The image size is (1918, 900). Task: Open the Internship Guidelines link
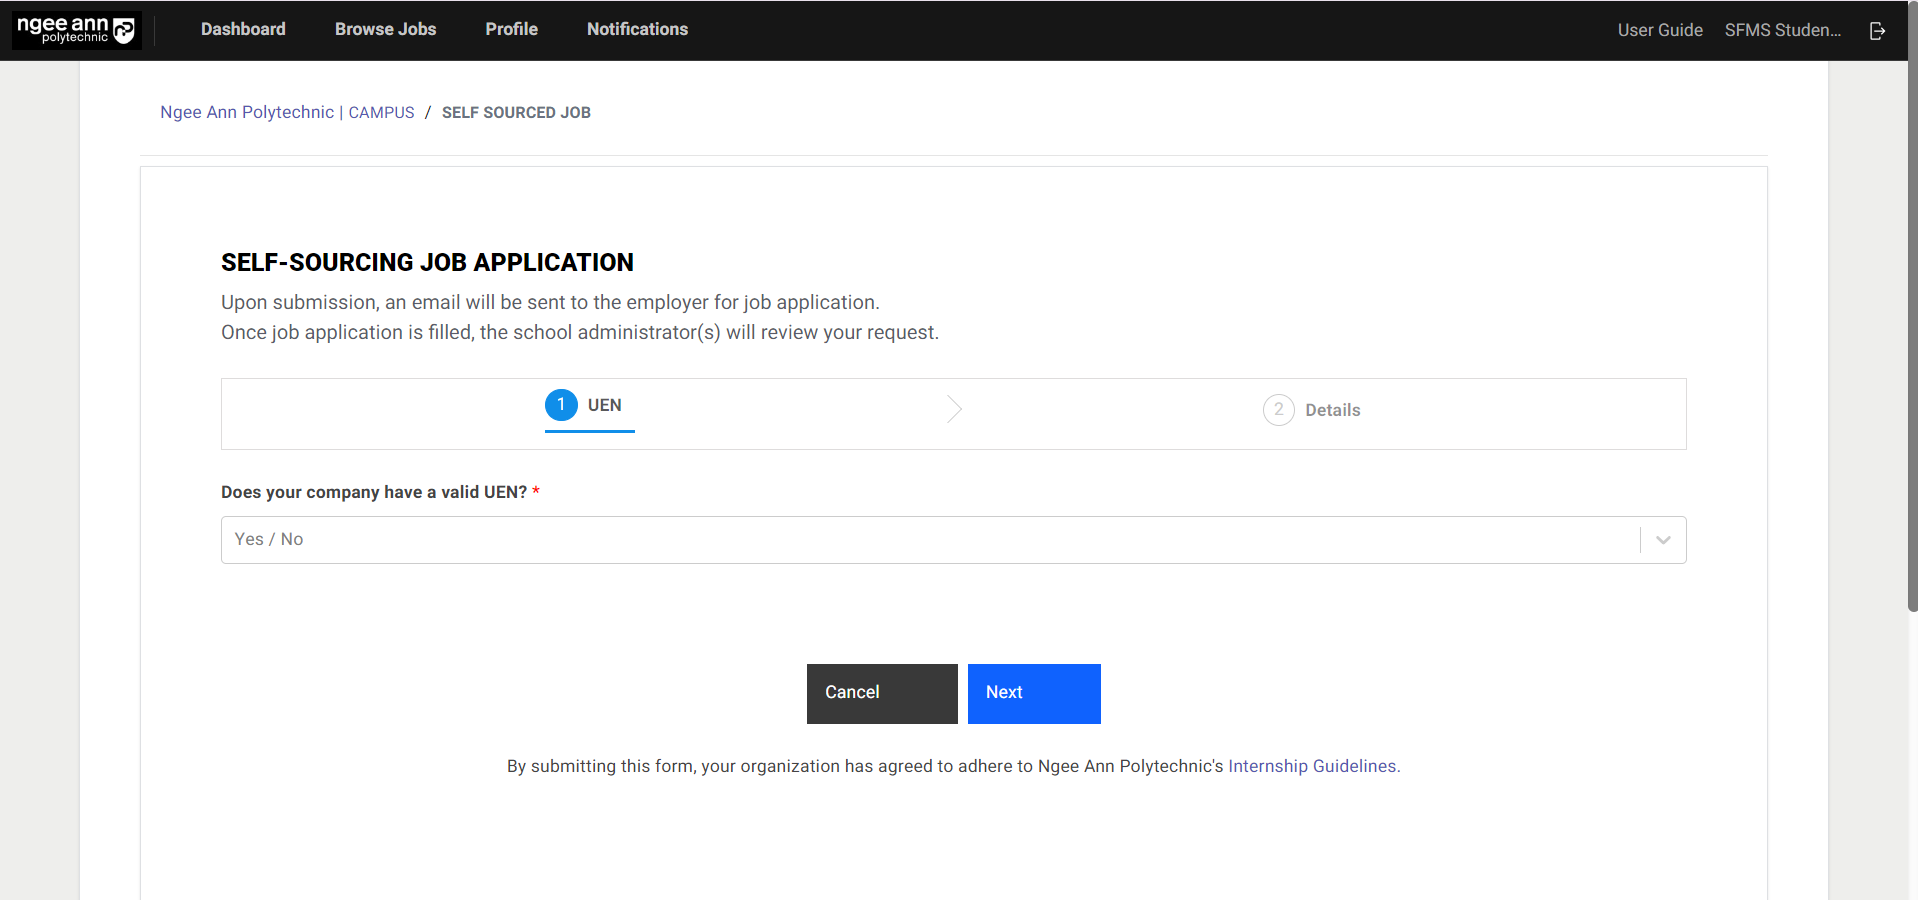[1313, 766]
